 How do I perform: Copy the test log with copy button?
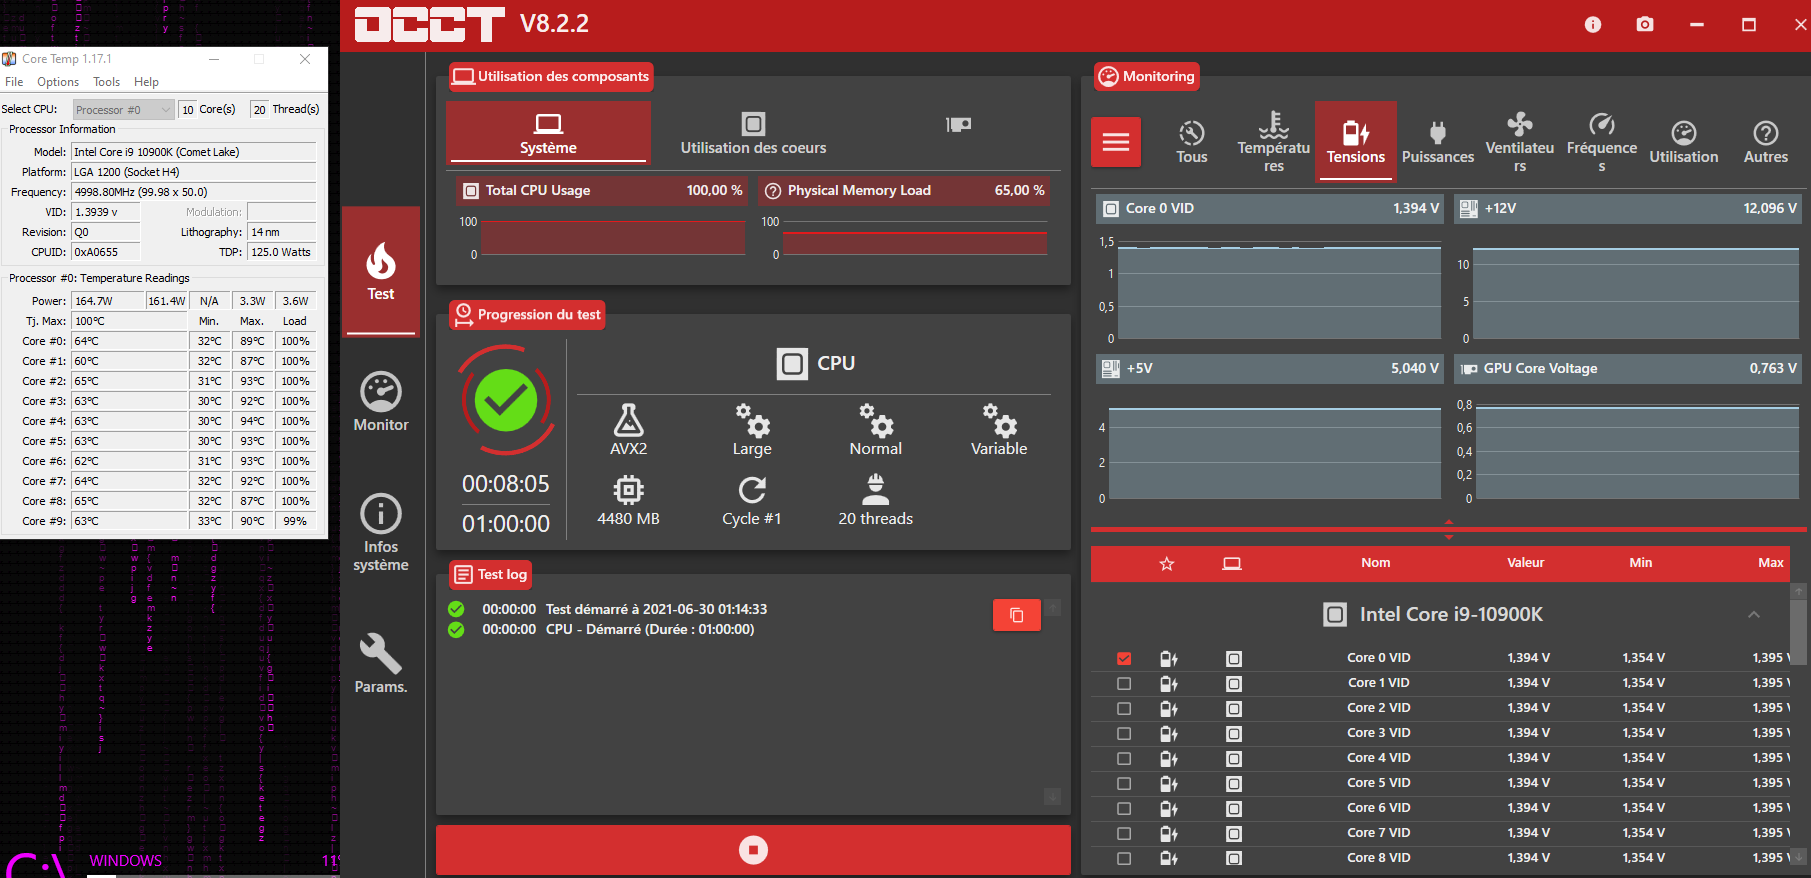click(1017, 615)
